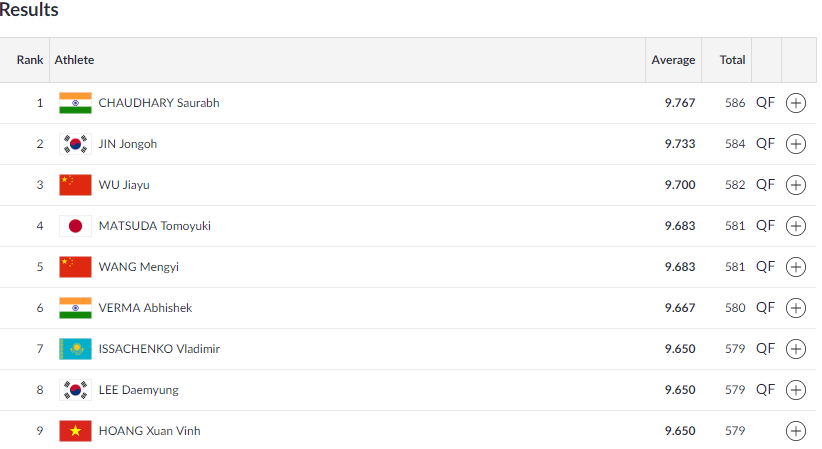Click the South Korea flag beside JIN Jongoh
Viewport: 822px width, 449px height.
point(75,144)
